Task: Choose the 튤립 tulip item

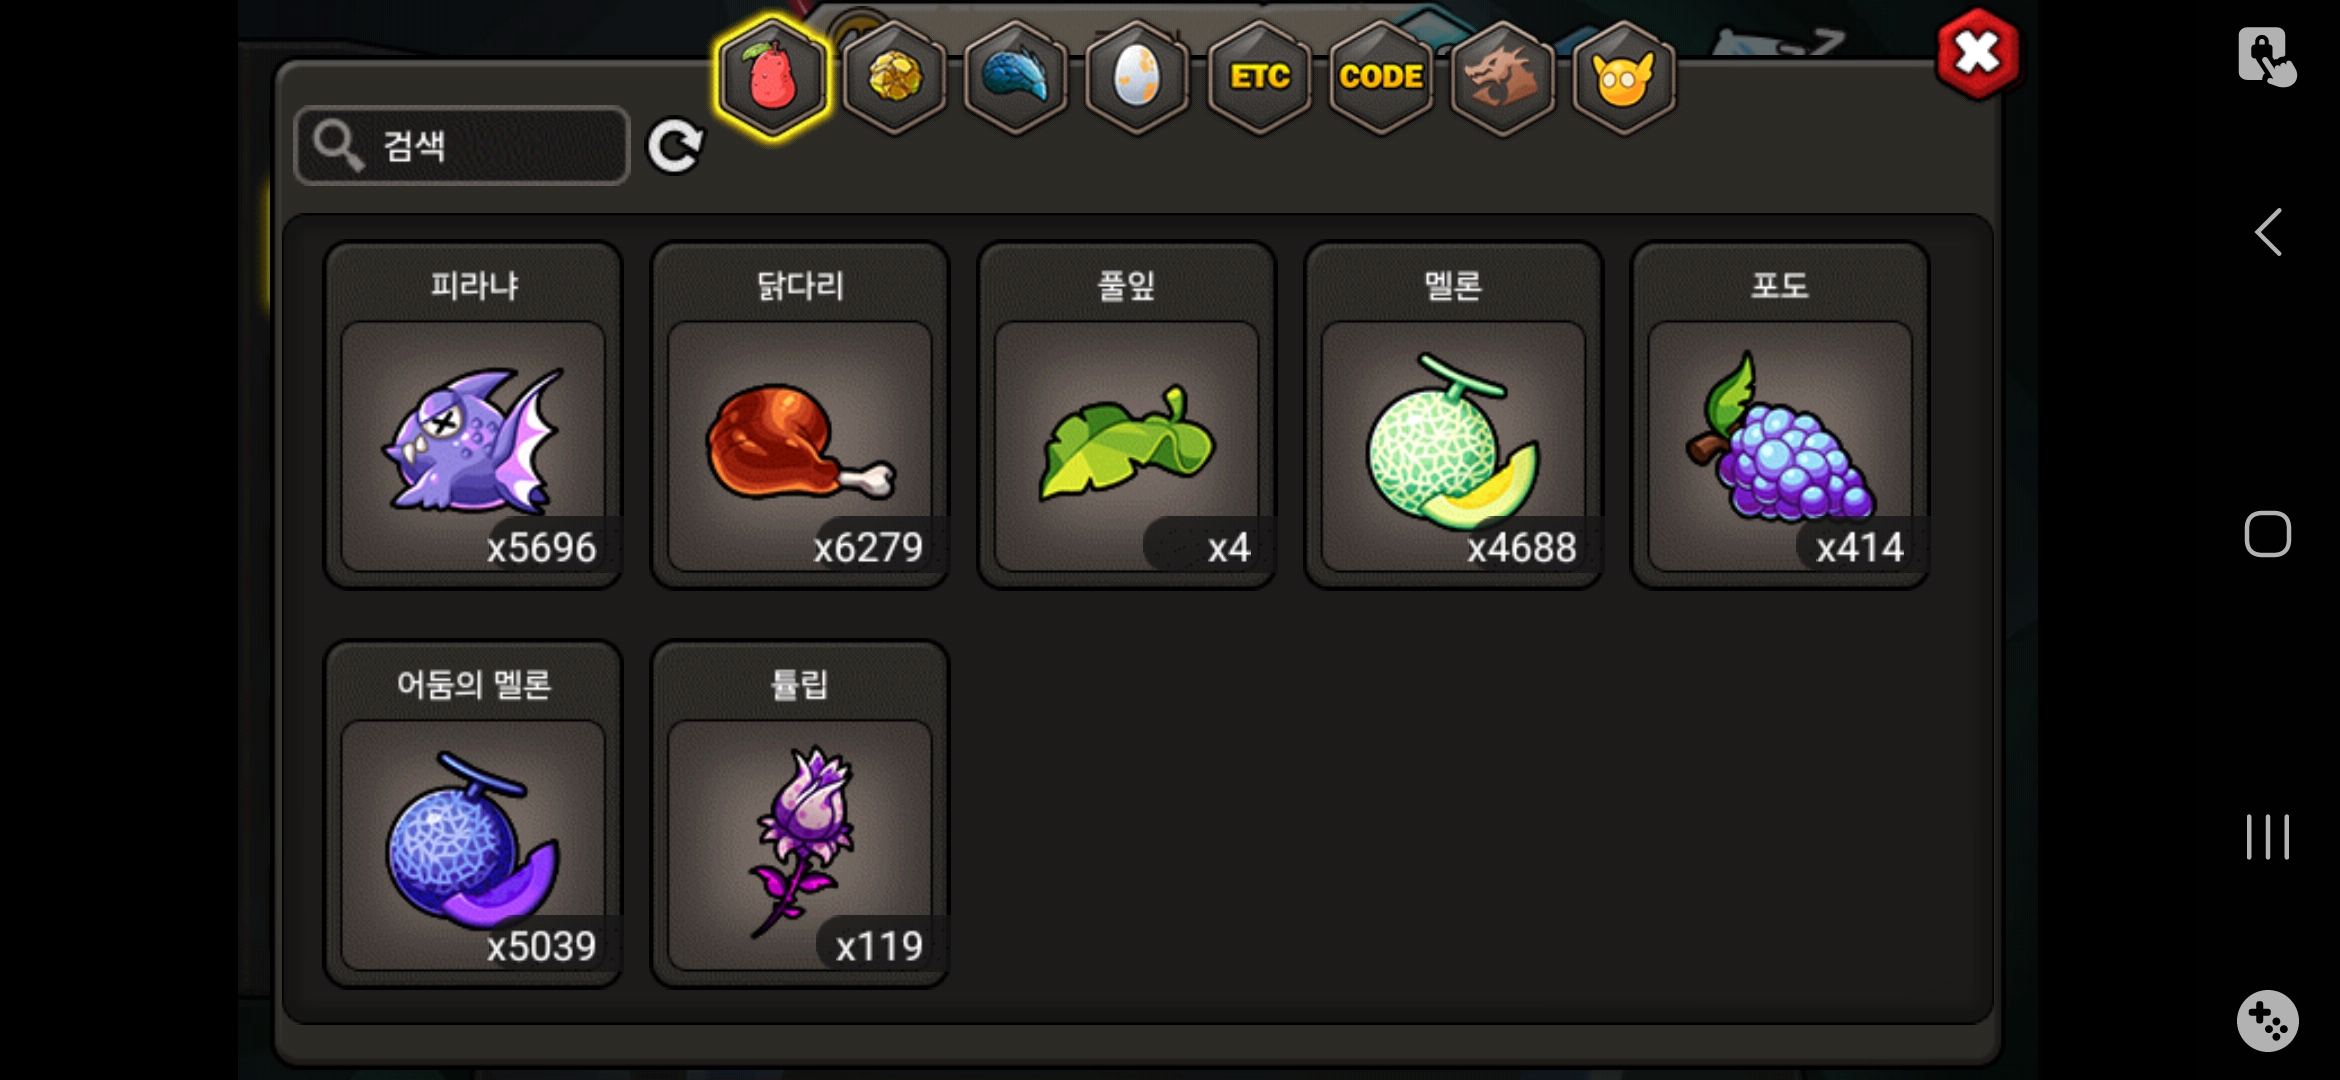Action: [x=800, y=814]
